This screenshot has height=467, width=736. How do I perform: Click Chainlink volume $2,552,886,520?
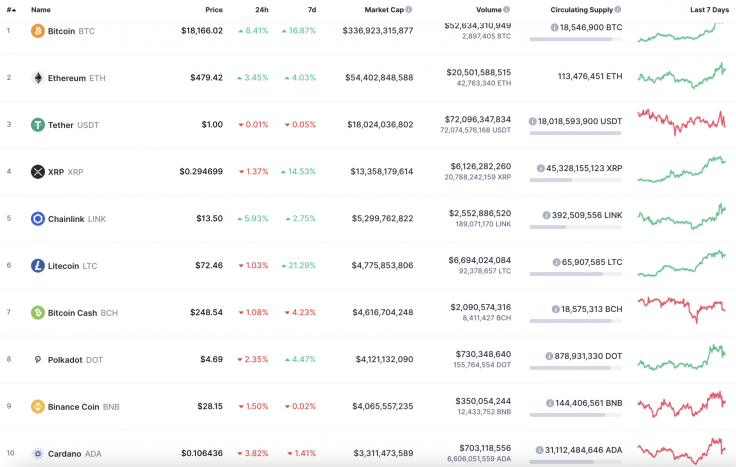click(480, 213)
